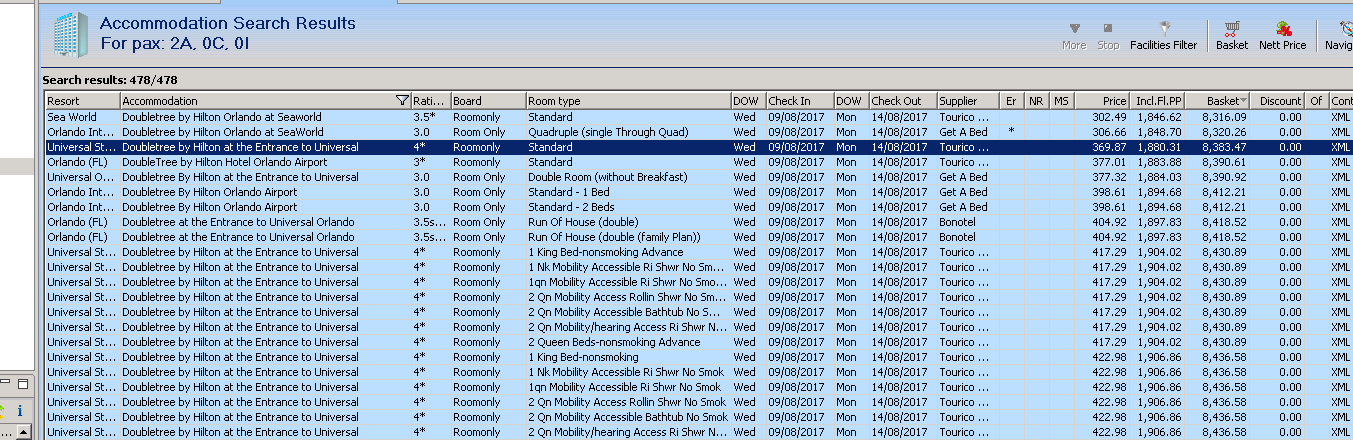Viewport: 1353px width, 440px height.
Task: Select the Standard - 1 Bed row
Action: click(x=699, y=192)
